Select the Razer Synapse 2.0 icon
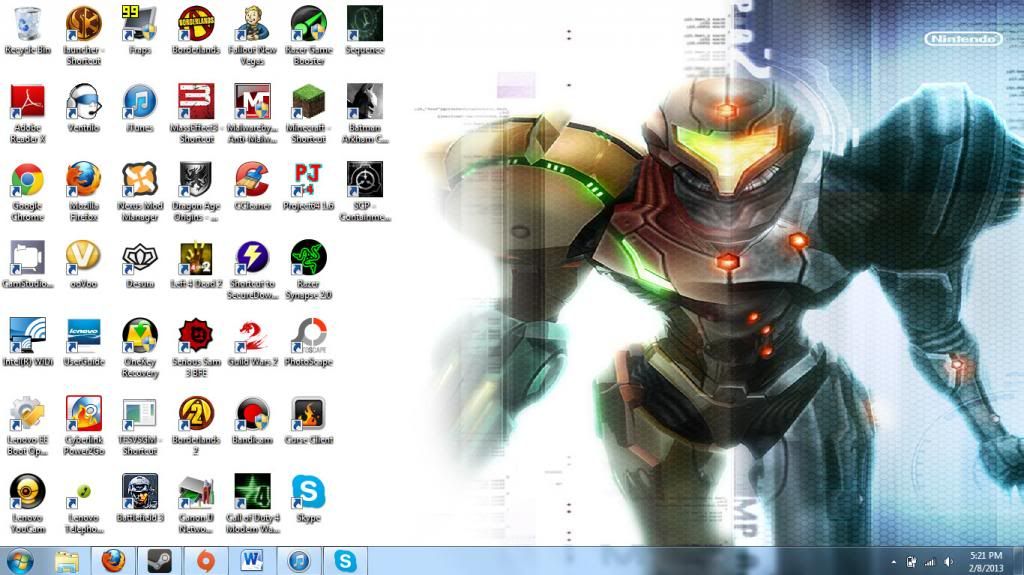This screenshot has width=1024, height=575. click(308, 257)
